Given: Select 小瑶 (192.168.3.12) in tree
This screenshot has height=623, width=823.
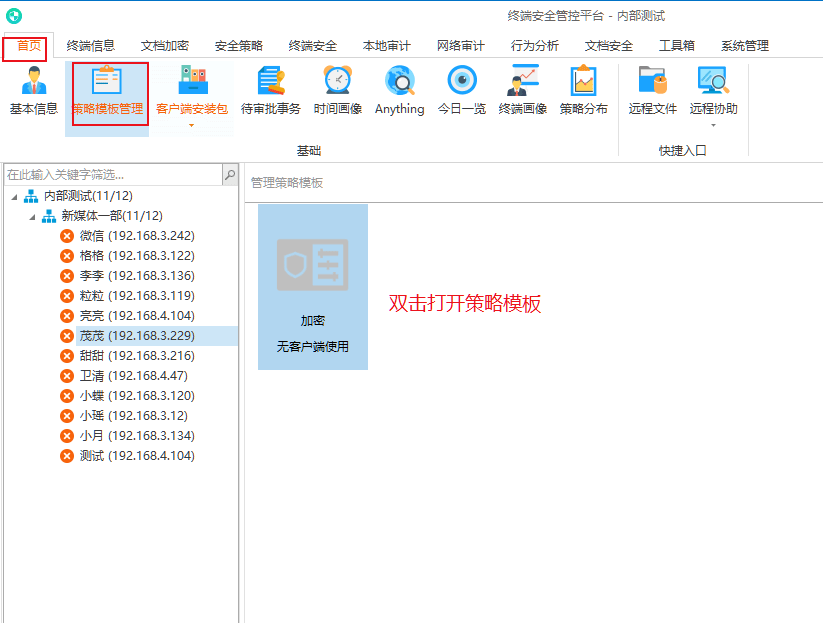Looking at the screenshot, I should pyautogui.click(x=133, y=416).
